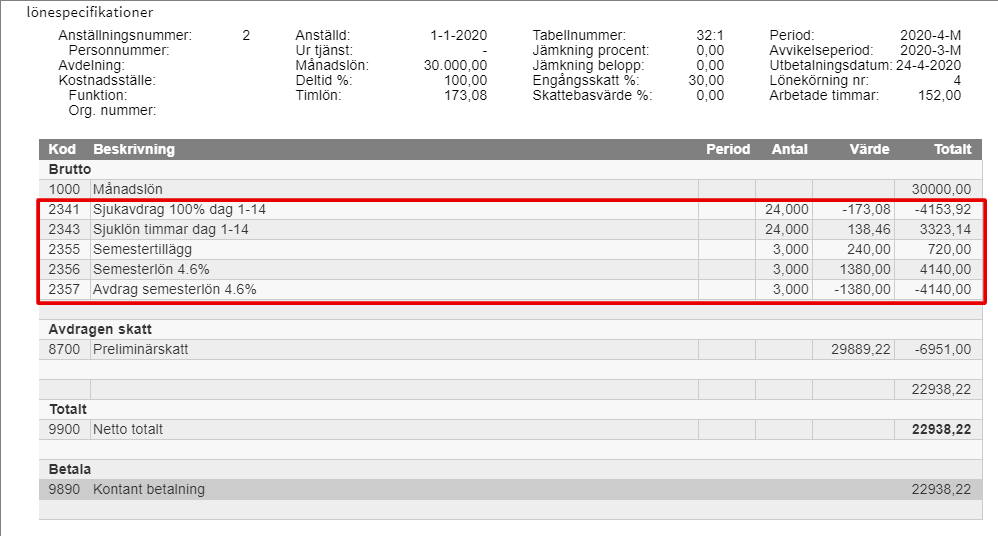Select the Org. nummer label
Viewport: 998px width, 536px height.
click(113, 111)
